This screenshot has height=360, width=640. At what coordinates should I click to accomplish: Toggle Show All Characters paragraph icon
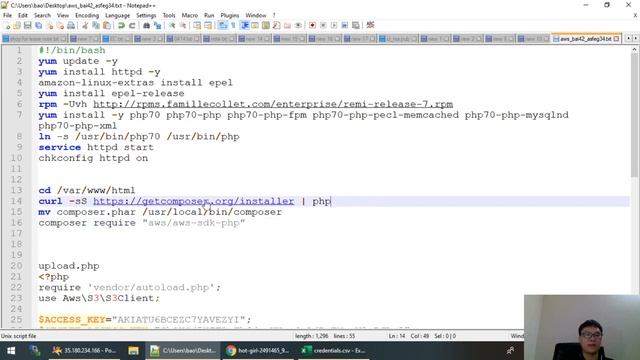click(233, 26)
